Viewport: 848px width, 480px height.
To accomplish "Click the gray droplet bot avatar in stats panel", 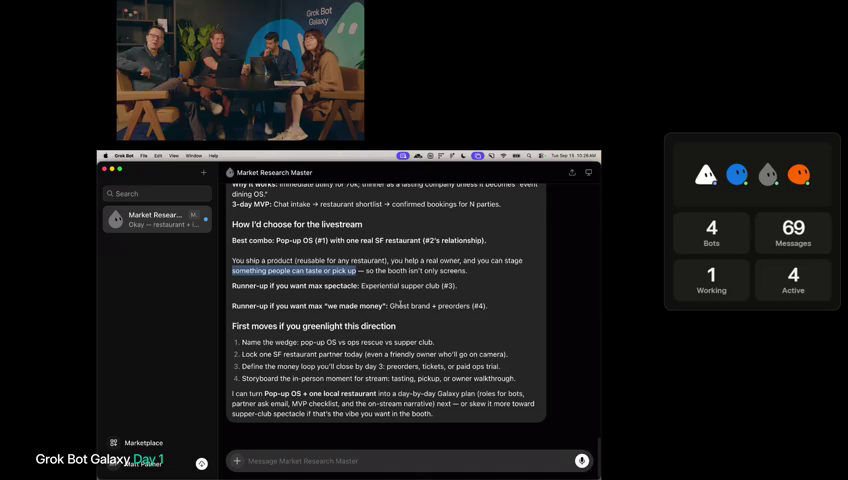I will (x=768, y=175).
